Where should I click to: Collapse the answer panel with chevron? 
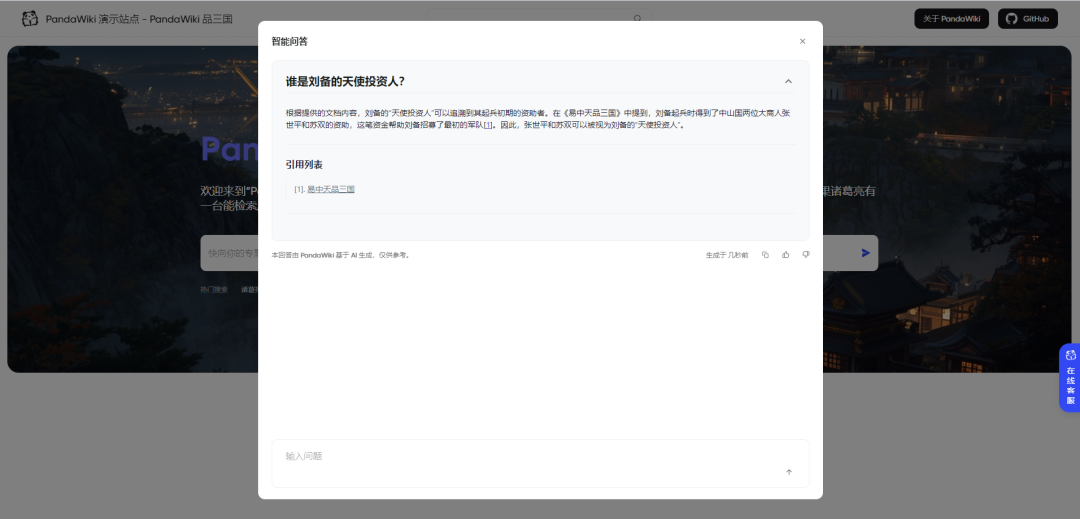pos(788,81)
